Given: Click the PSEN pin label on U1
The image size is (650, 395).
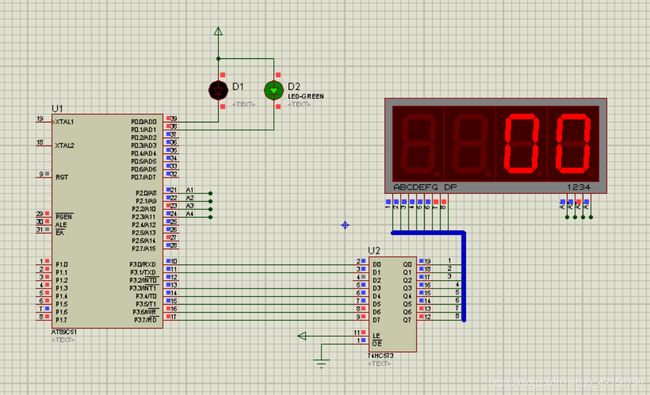Looking at the screenshot, I should [x=64, y=217].
